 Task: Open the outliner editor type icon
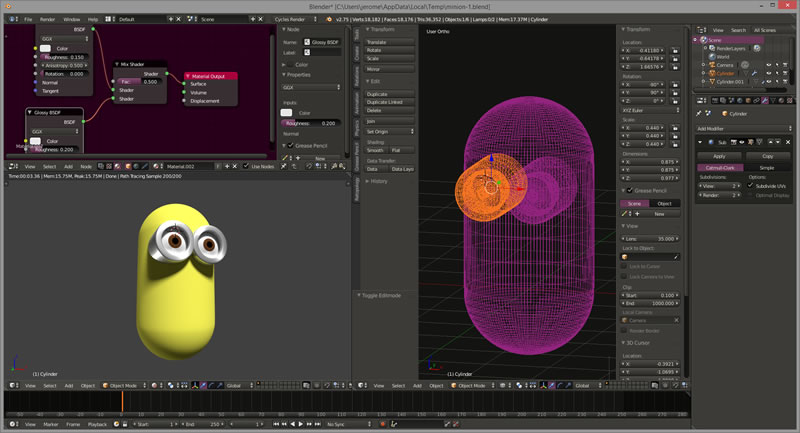[x=700, y=30]
